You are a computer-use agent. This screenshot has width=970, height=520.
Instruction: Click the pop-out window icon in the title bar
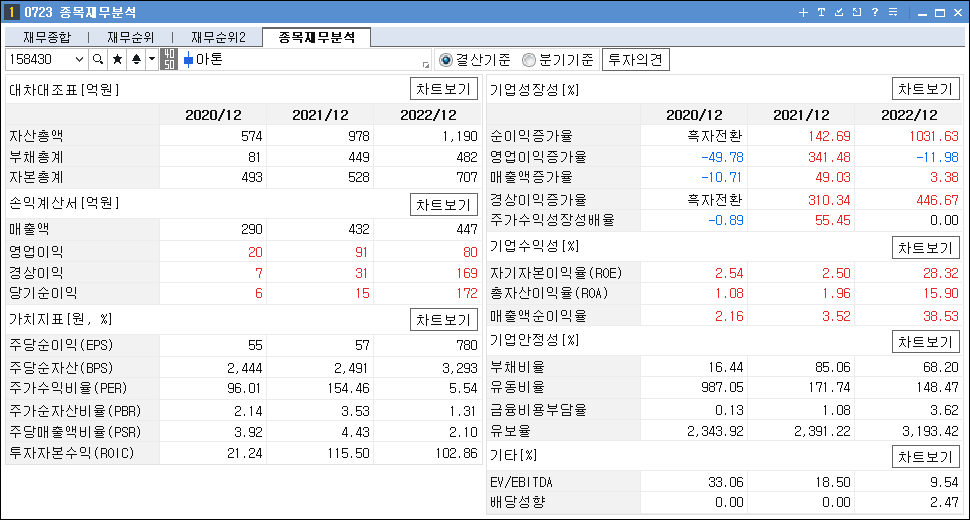(x=857, y=12)
